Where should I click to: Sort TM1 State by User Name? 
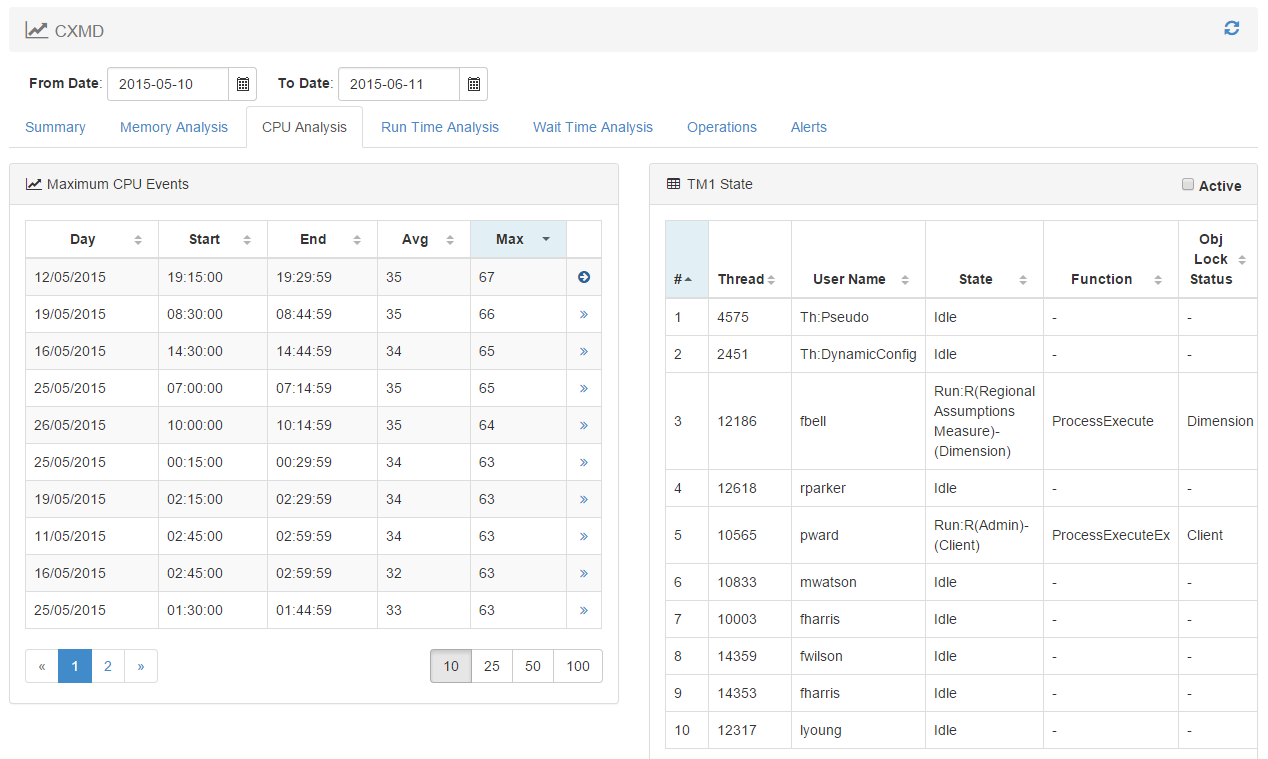[858, 259]
